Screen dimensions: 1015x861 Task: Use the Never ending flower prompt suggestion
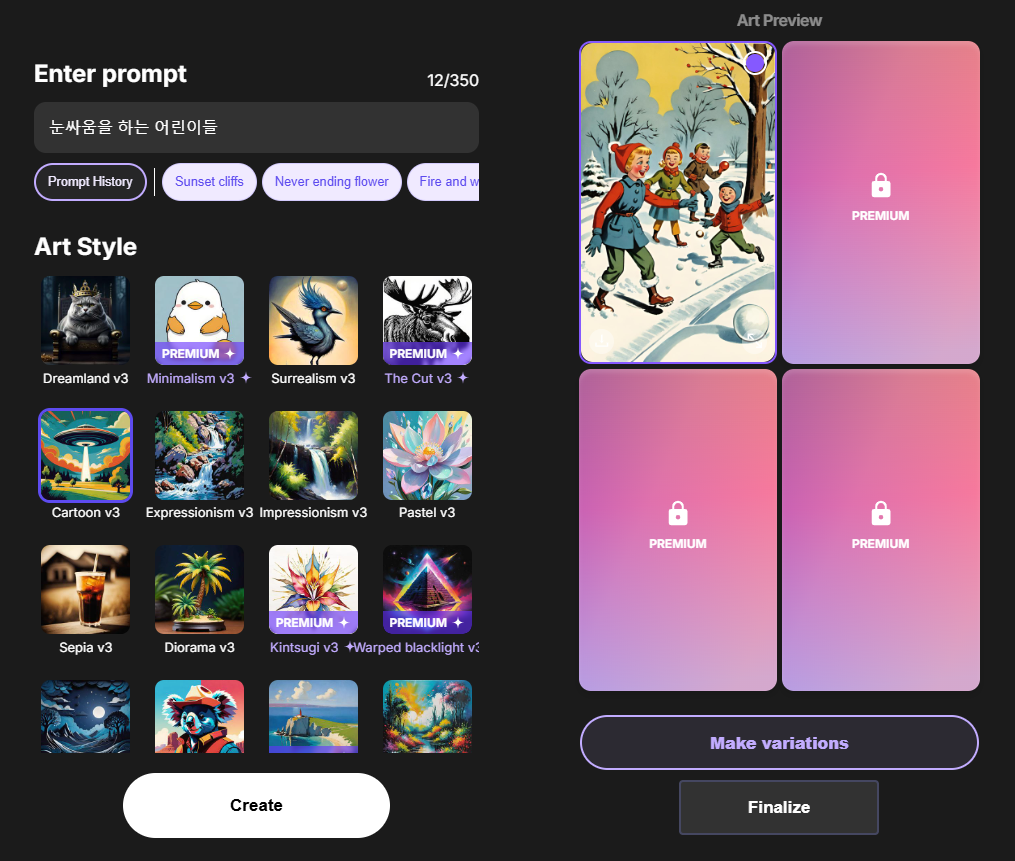331,182
